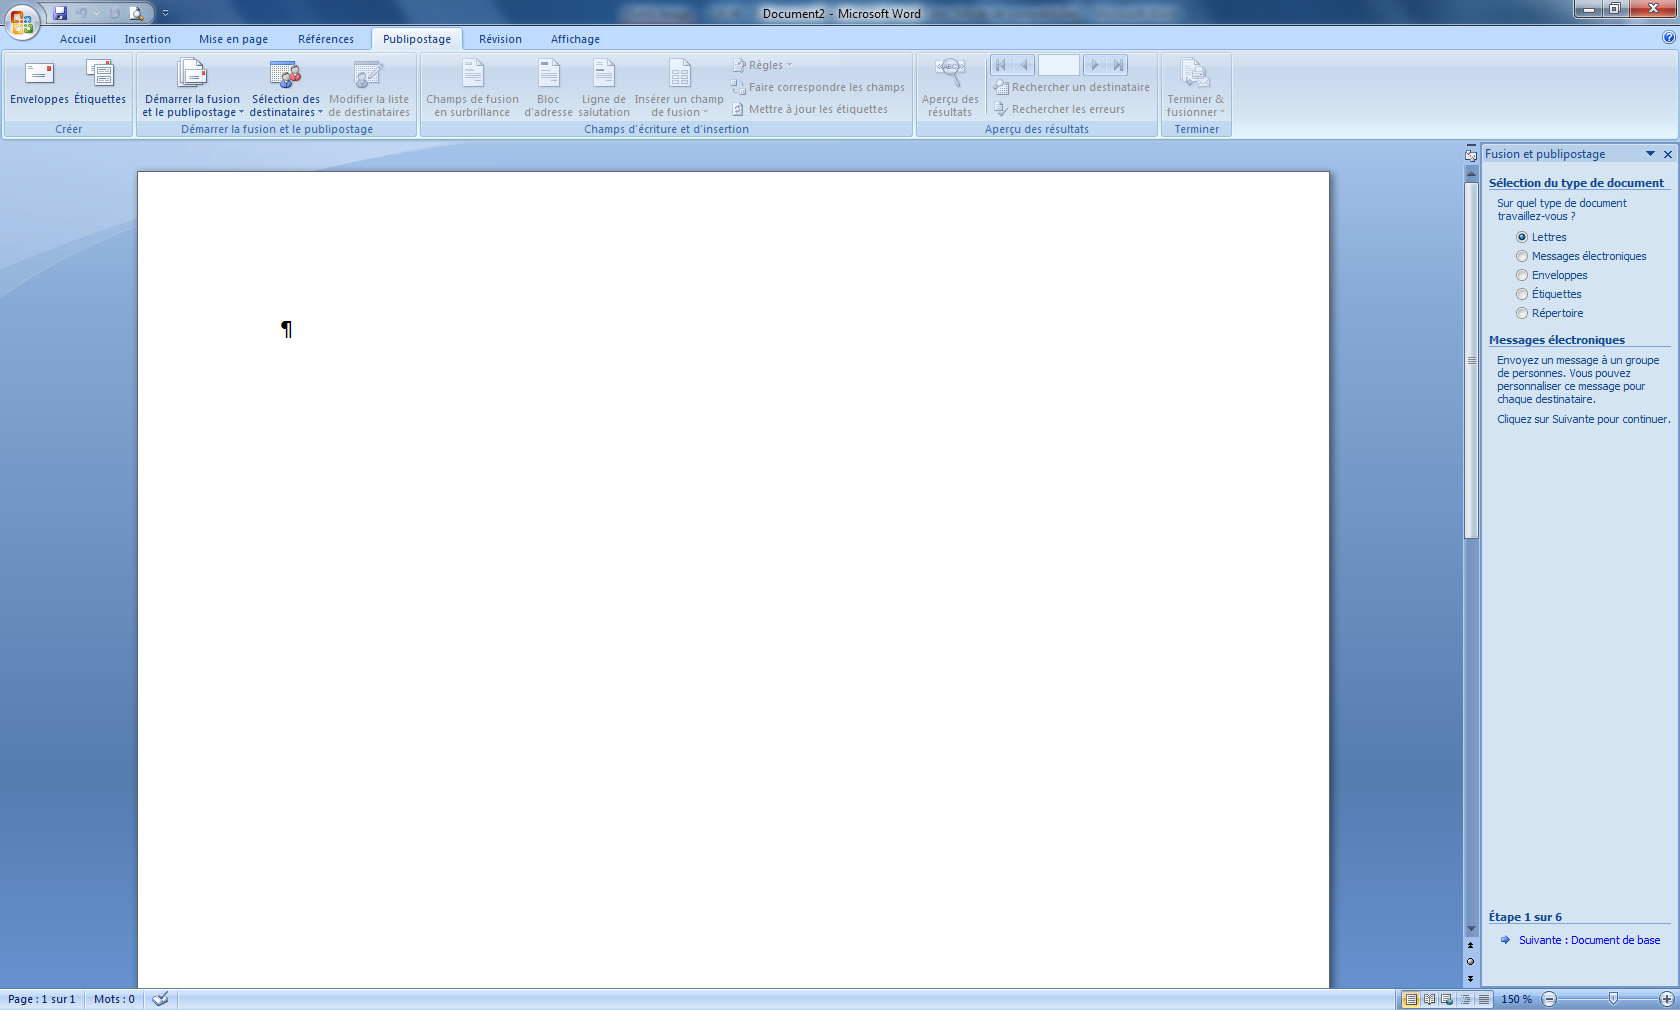Open print preview from quick access toolbar
The image size is (1680, 1010).
[136, 13]
